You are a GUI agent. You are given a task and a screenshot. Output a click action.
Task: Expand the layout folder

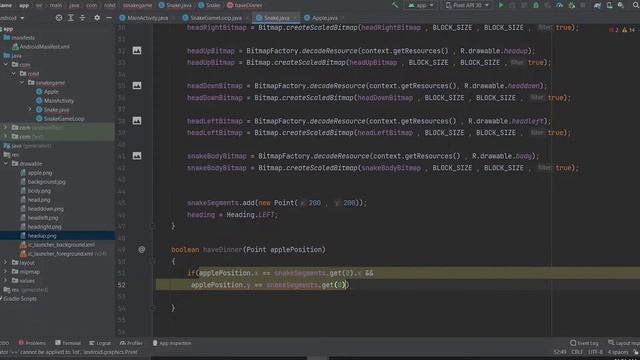point(6,262)
